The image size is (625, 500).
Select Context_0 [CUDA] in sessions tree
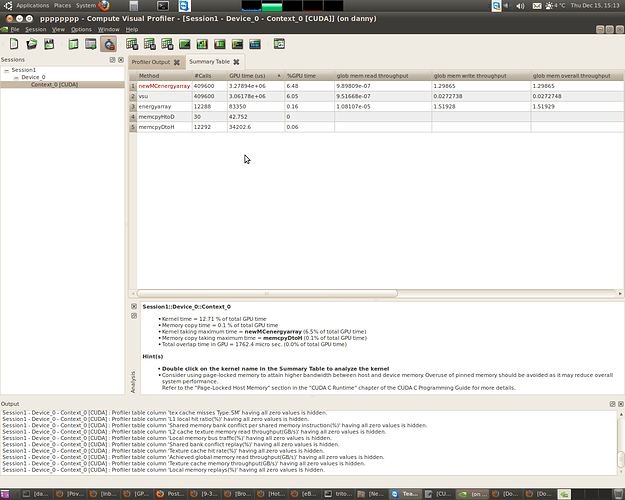click(x=55, y=85)
